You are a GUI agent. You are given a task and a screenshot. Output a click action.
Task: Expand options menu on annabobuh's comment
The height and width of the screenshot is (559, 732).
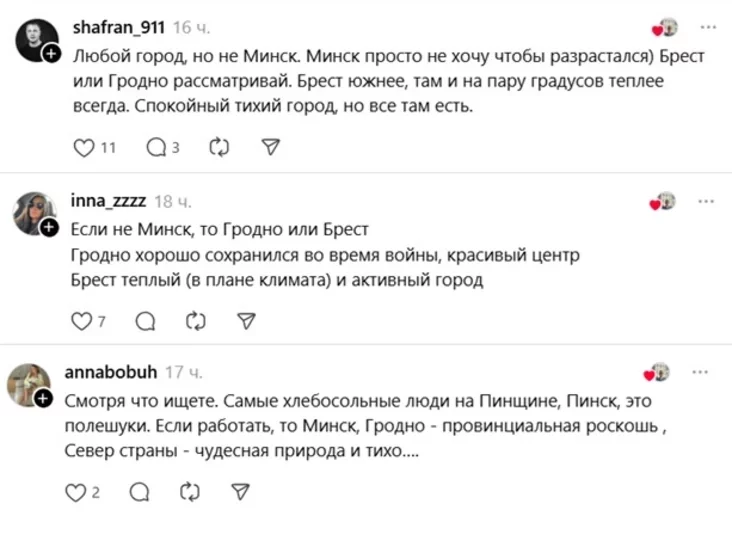pyautogui.click(x=707, y=372)
